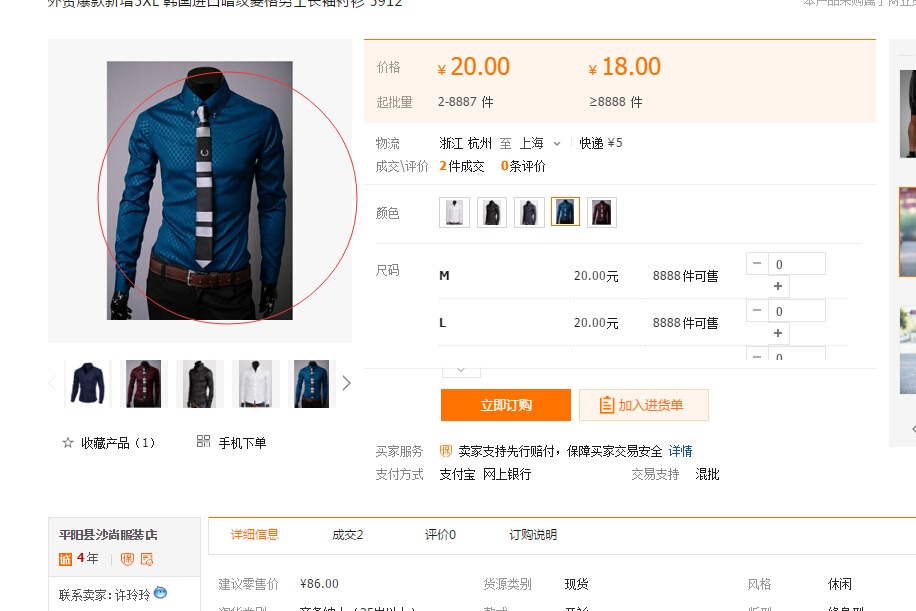Click the 加入进货单 button
Image resolution: width=916 pixels, height=611 pixels.
[x=644, y=405]
